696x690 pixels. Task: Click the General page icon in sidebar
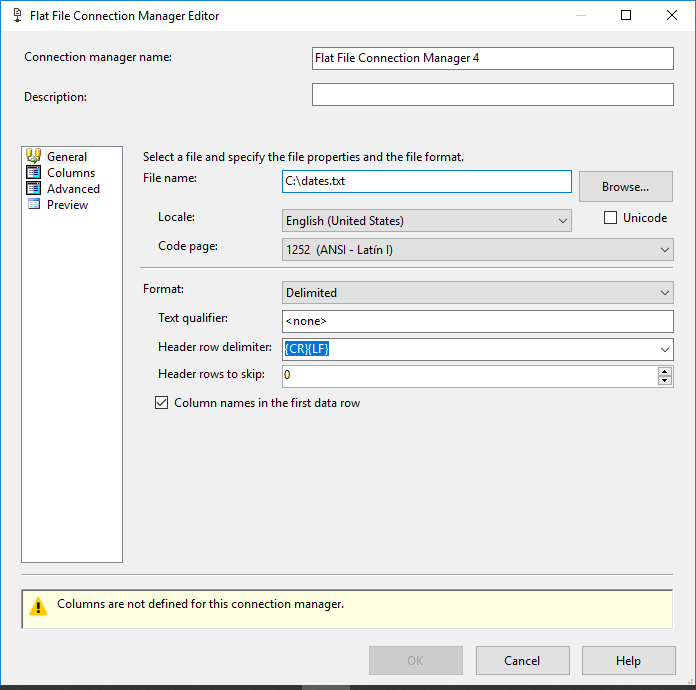coord(34,156)
